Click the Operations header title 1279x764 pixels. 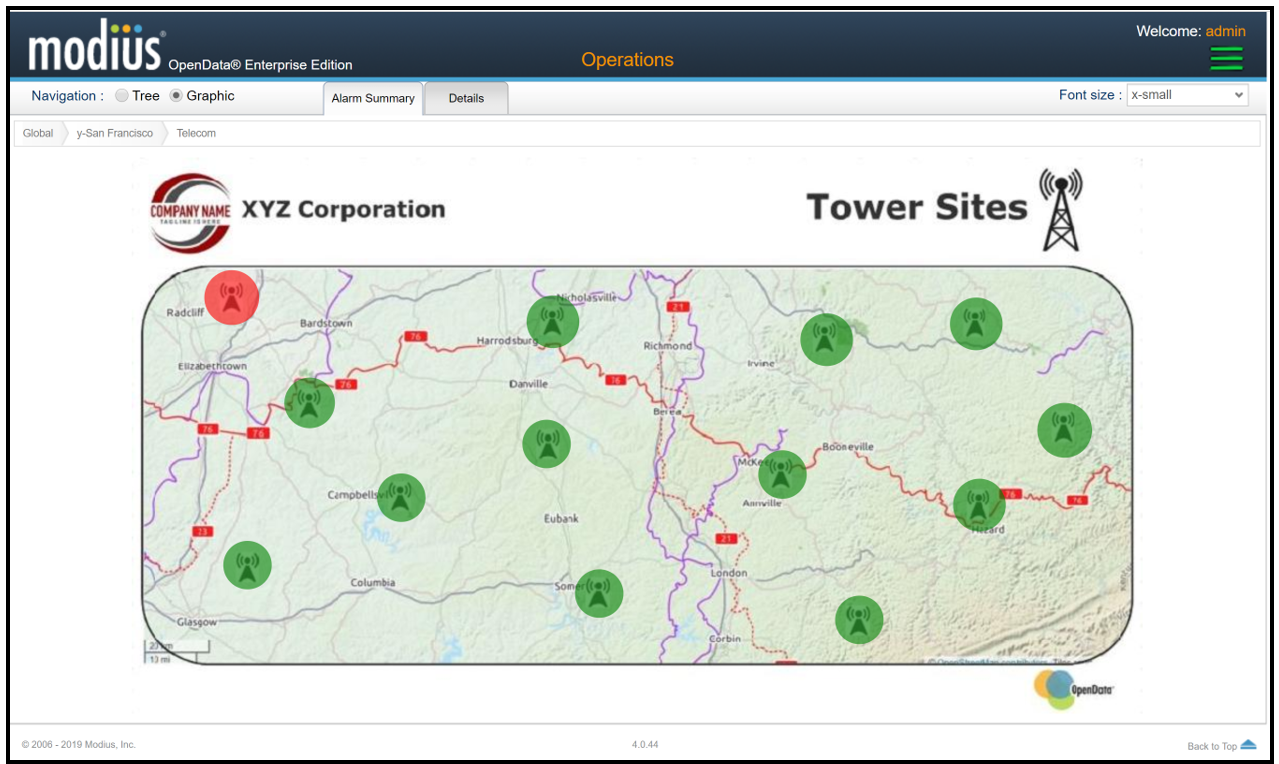tap(628, 60)
